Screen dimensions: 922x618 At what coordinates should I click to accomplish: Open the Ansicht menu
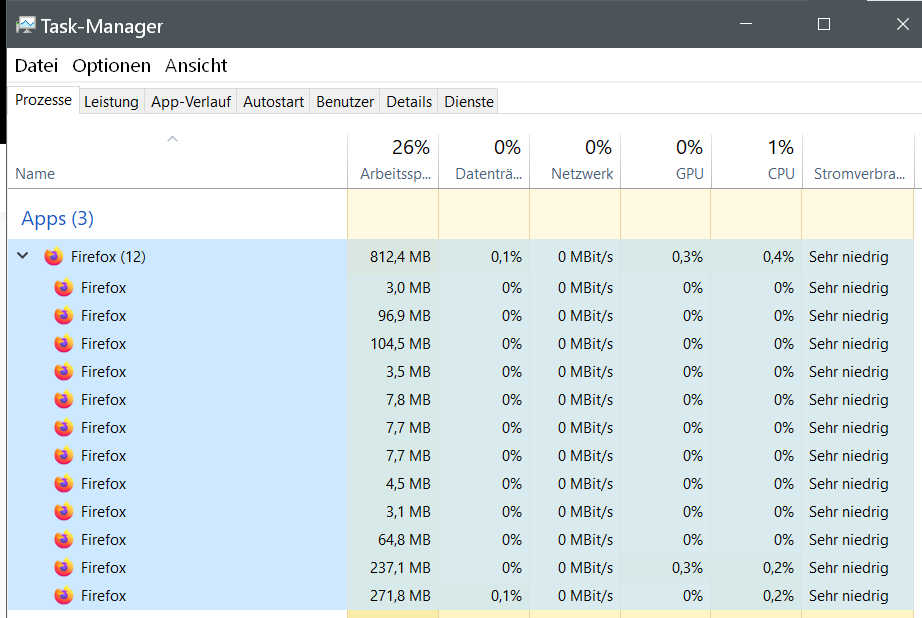(196, 66)
